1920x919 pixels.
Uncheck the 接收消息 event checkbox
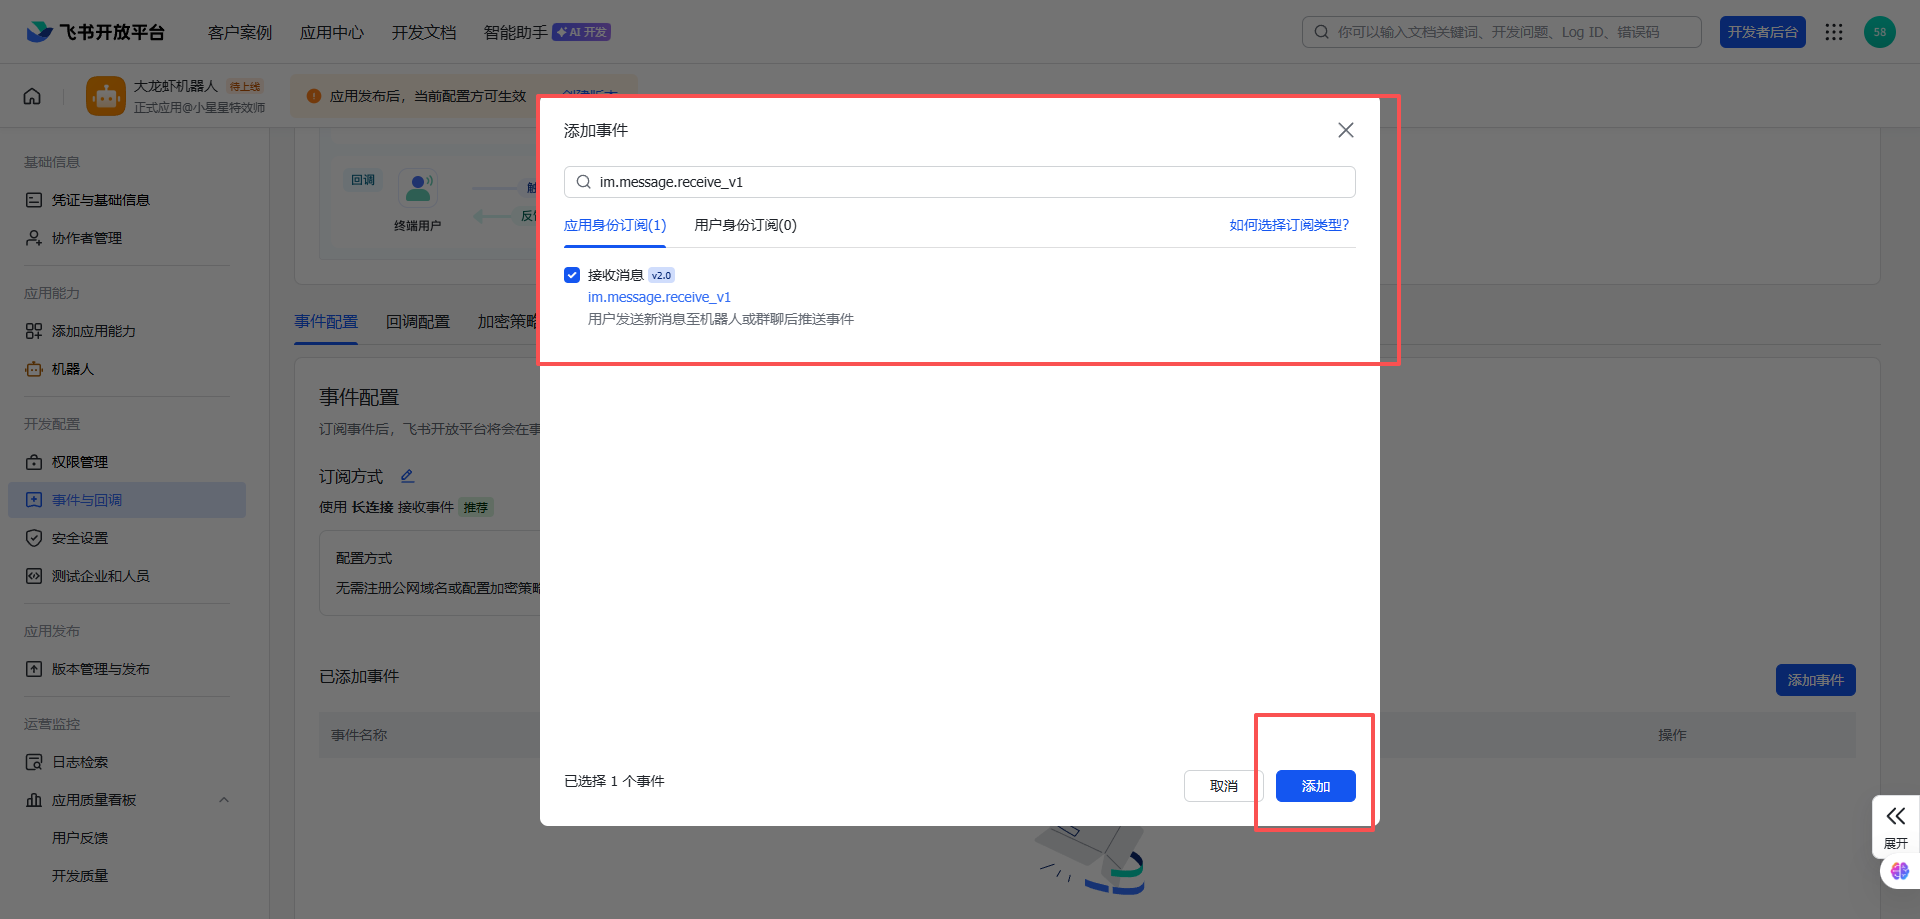[x=572, y=275]
